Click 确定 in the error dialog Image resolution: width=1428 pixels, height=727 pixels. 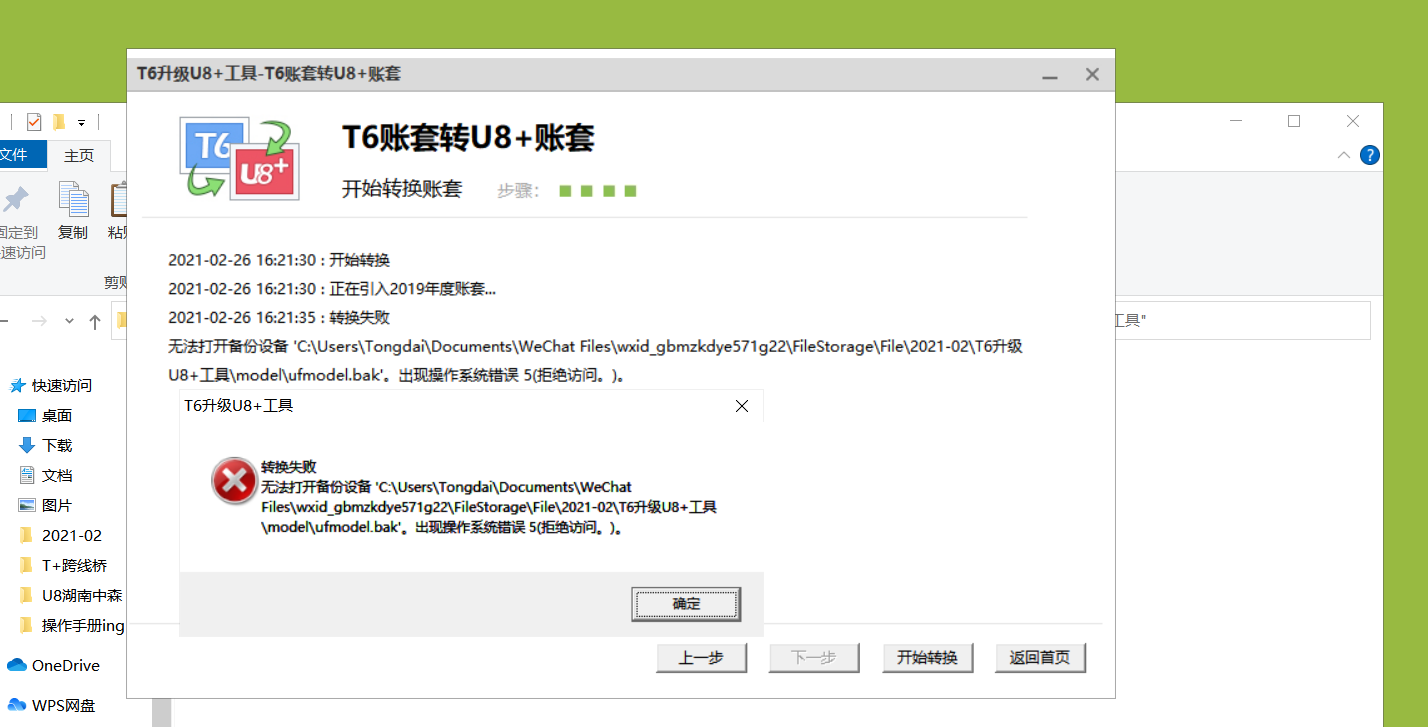[686, 604]
